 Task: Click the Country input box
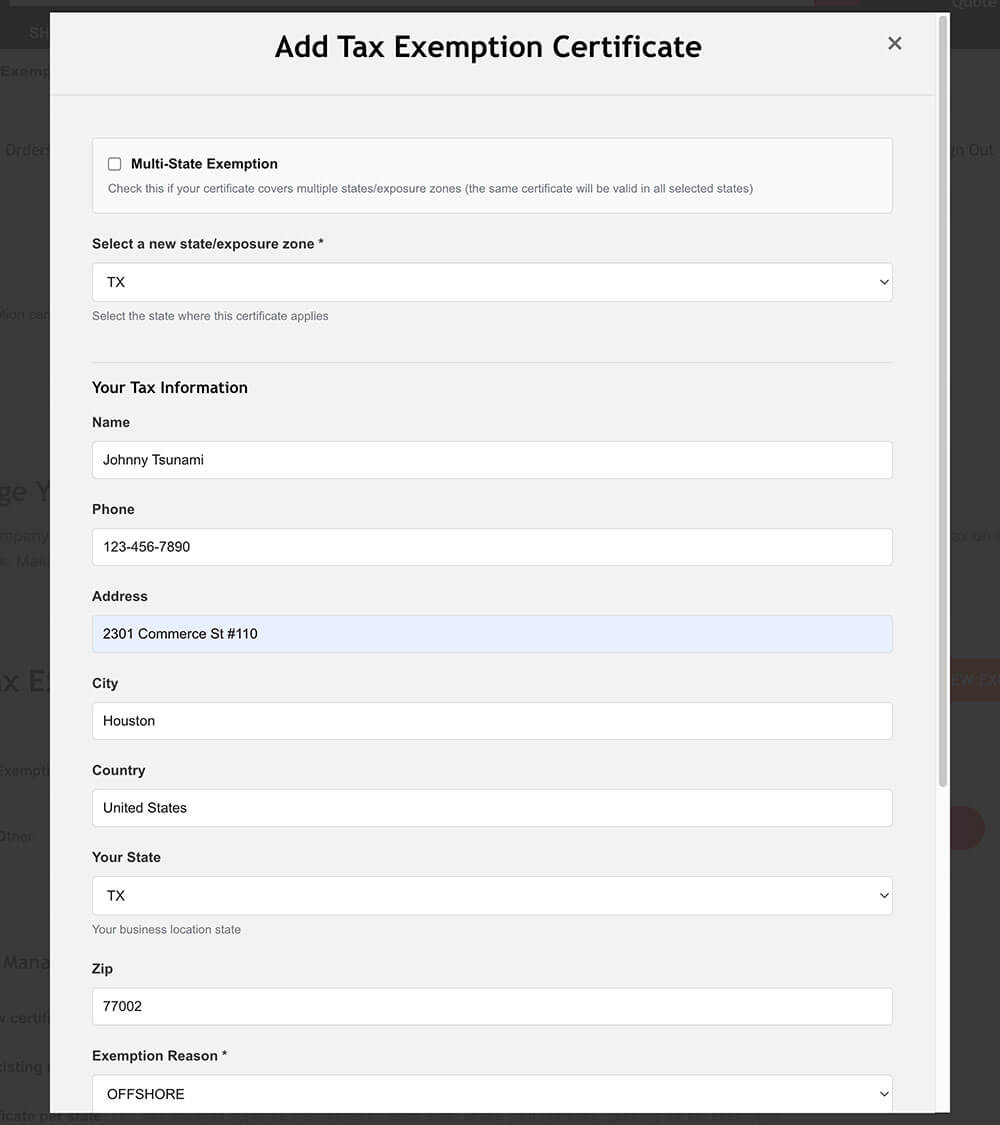pos(491,808)
